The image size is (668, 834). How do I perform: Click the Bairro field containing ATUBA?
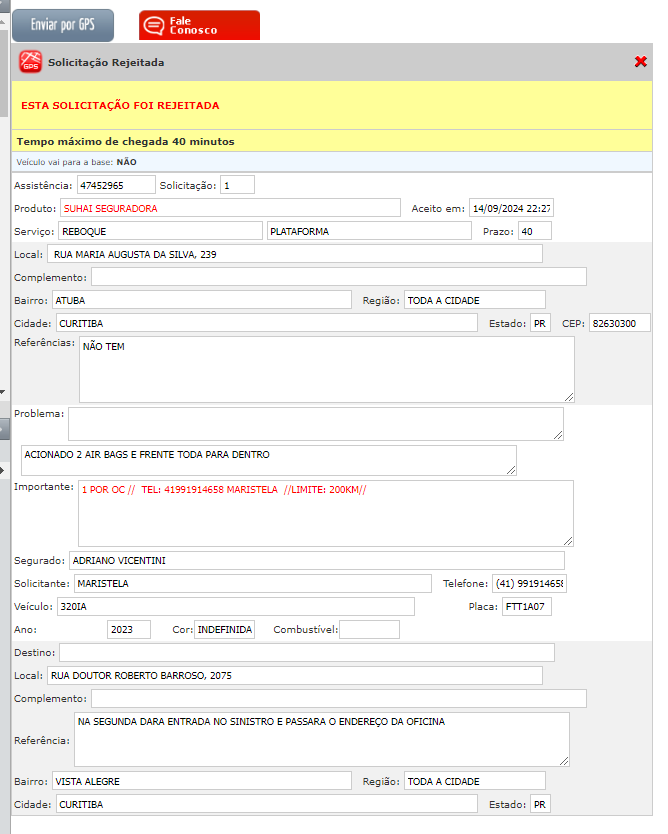(x=201, y=300)
